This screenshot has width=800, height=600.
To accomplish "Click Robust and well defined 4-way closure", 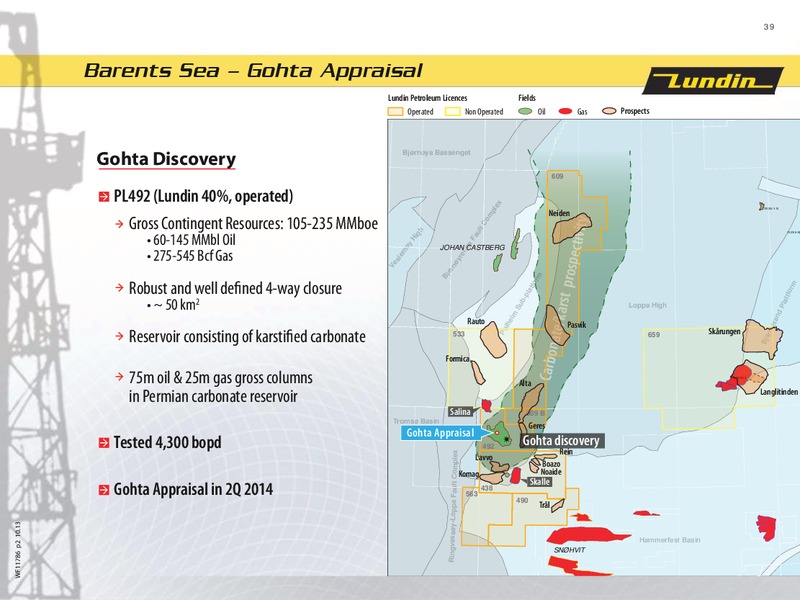I will [x=235, y=288].
